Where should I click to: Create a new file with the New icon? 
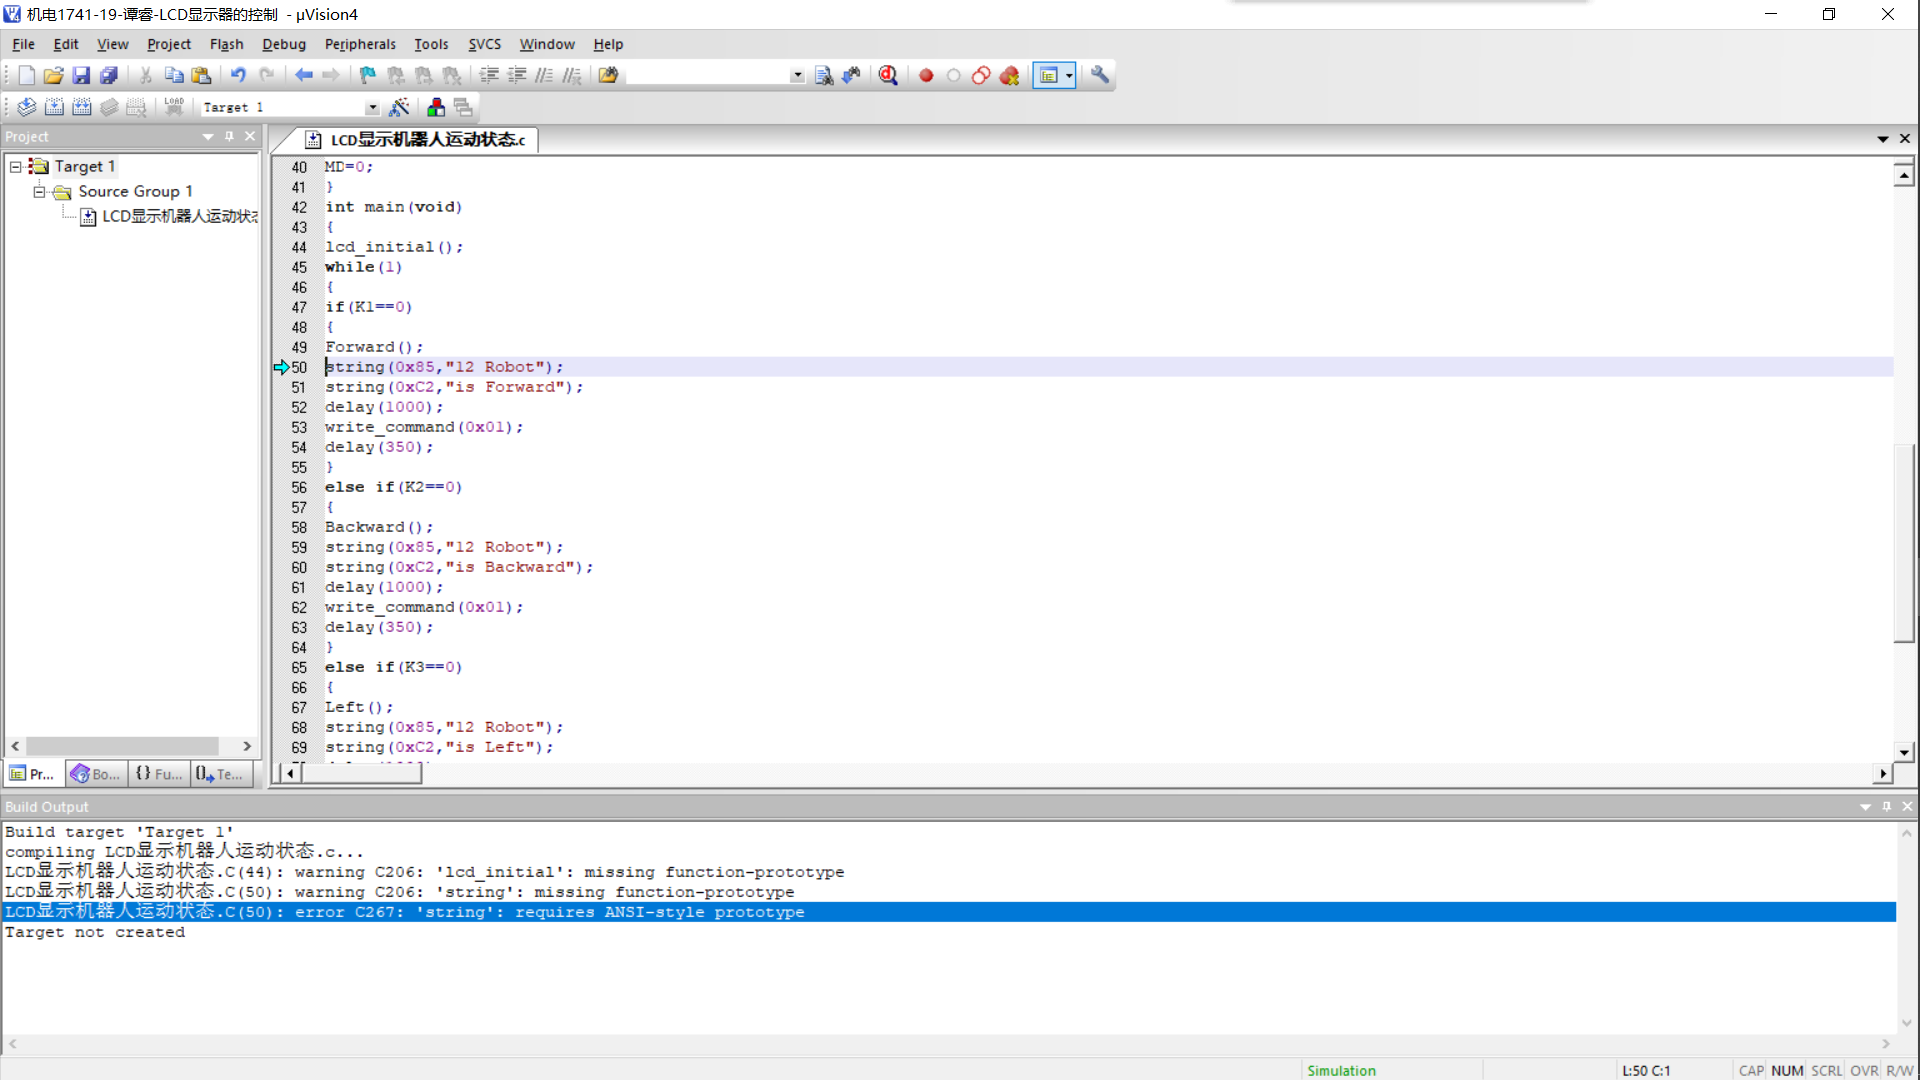26,75
